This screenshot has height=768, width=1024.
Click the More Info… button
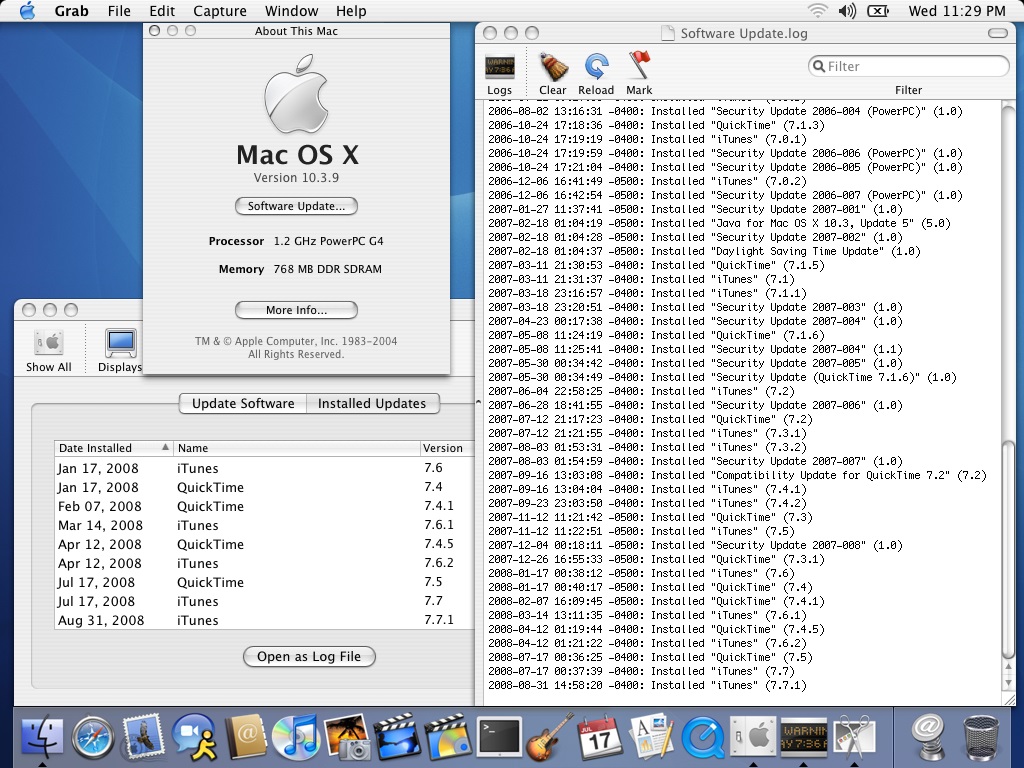pyautogui.click(x=296, y=310)
